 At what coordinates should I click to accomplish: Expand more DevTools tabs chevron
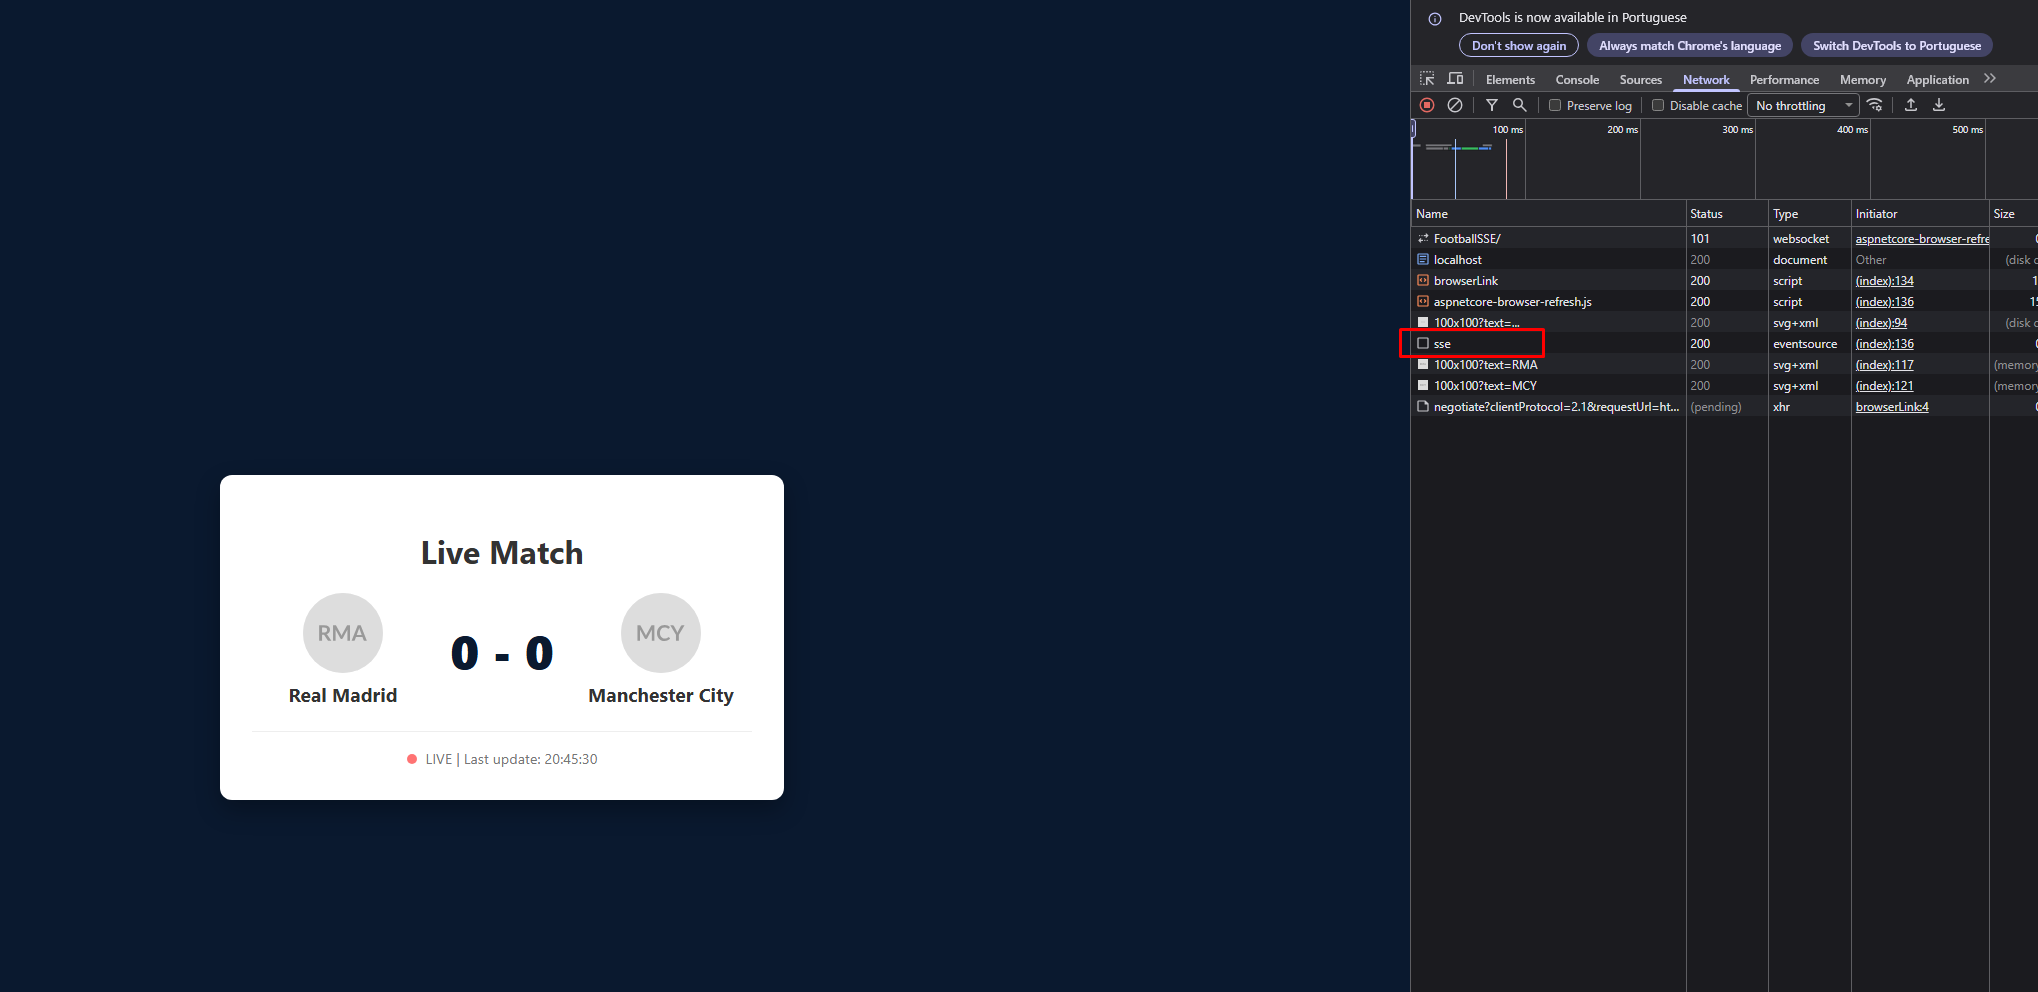(x=1990, y=79)
